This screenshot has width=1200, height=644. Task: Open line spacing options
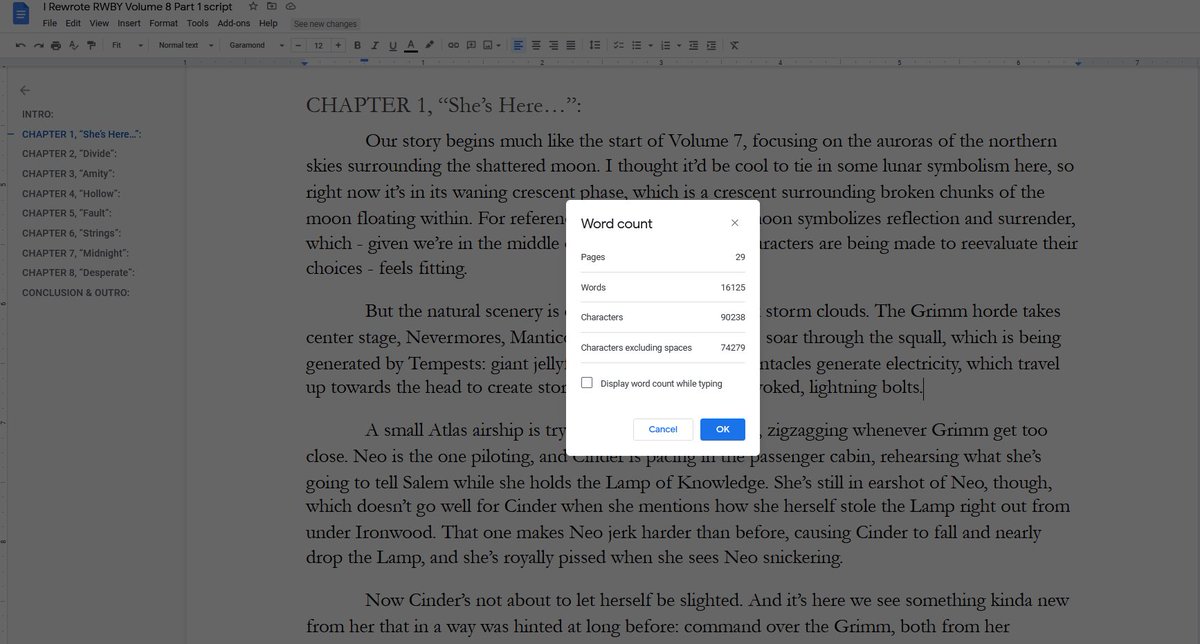point(595,45)
